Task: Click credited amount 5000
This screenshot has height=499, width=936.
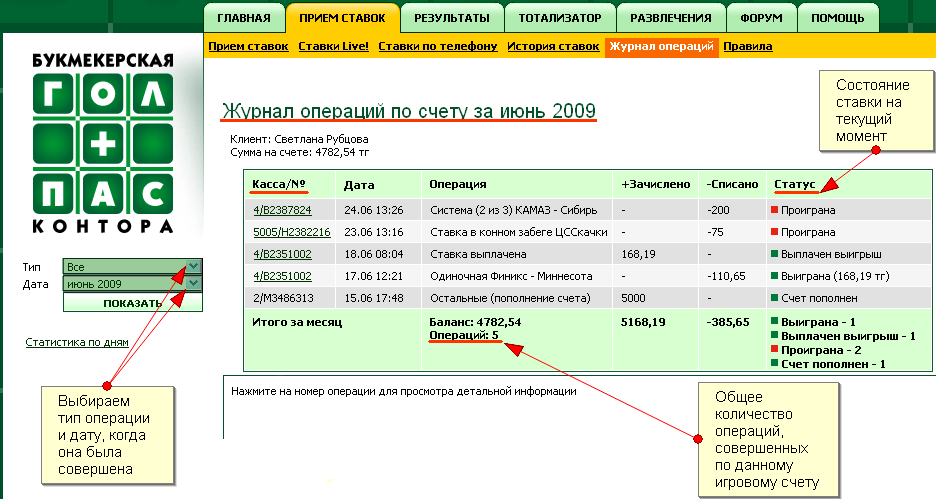Action: [633, 298]
